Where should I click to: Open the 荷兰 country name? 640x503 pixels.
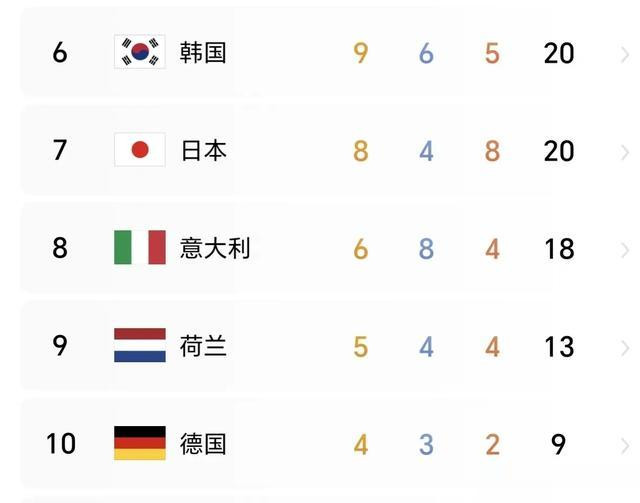tap(203, 346)
